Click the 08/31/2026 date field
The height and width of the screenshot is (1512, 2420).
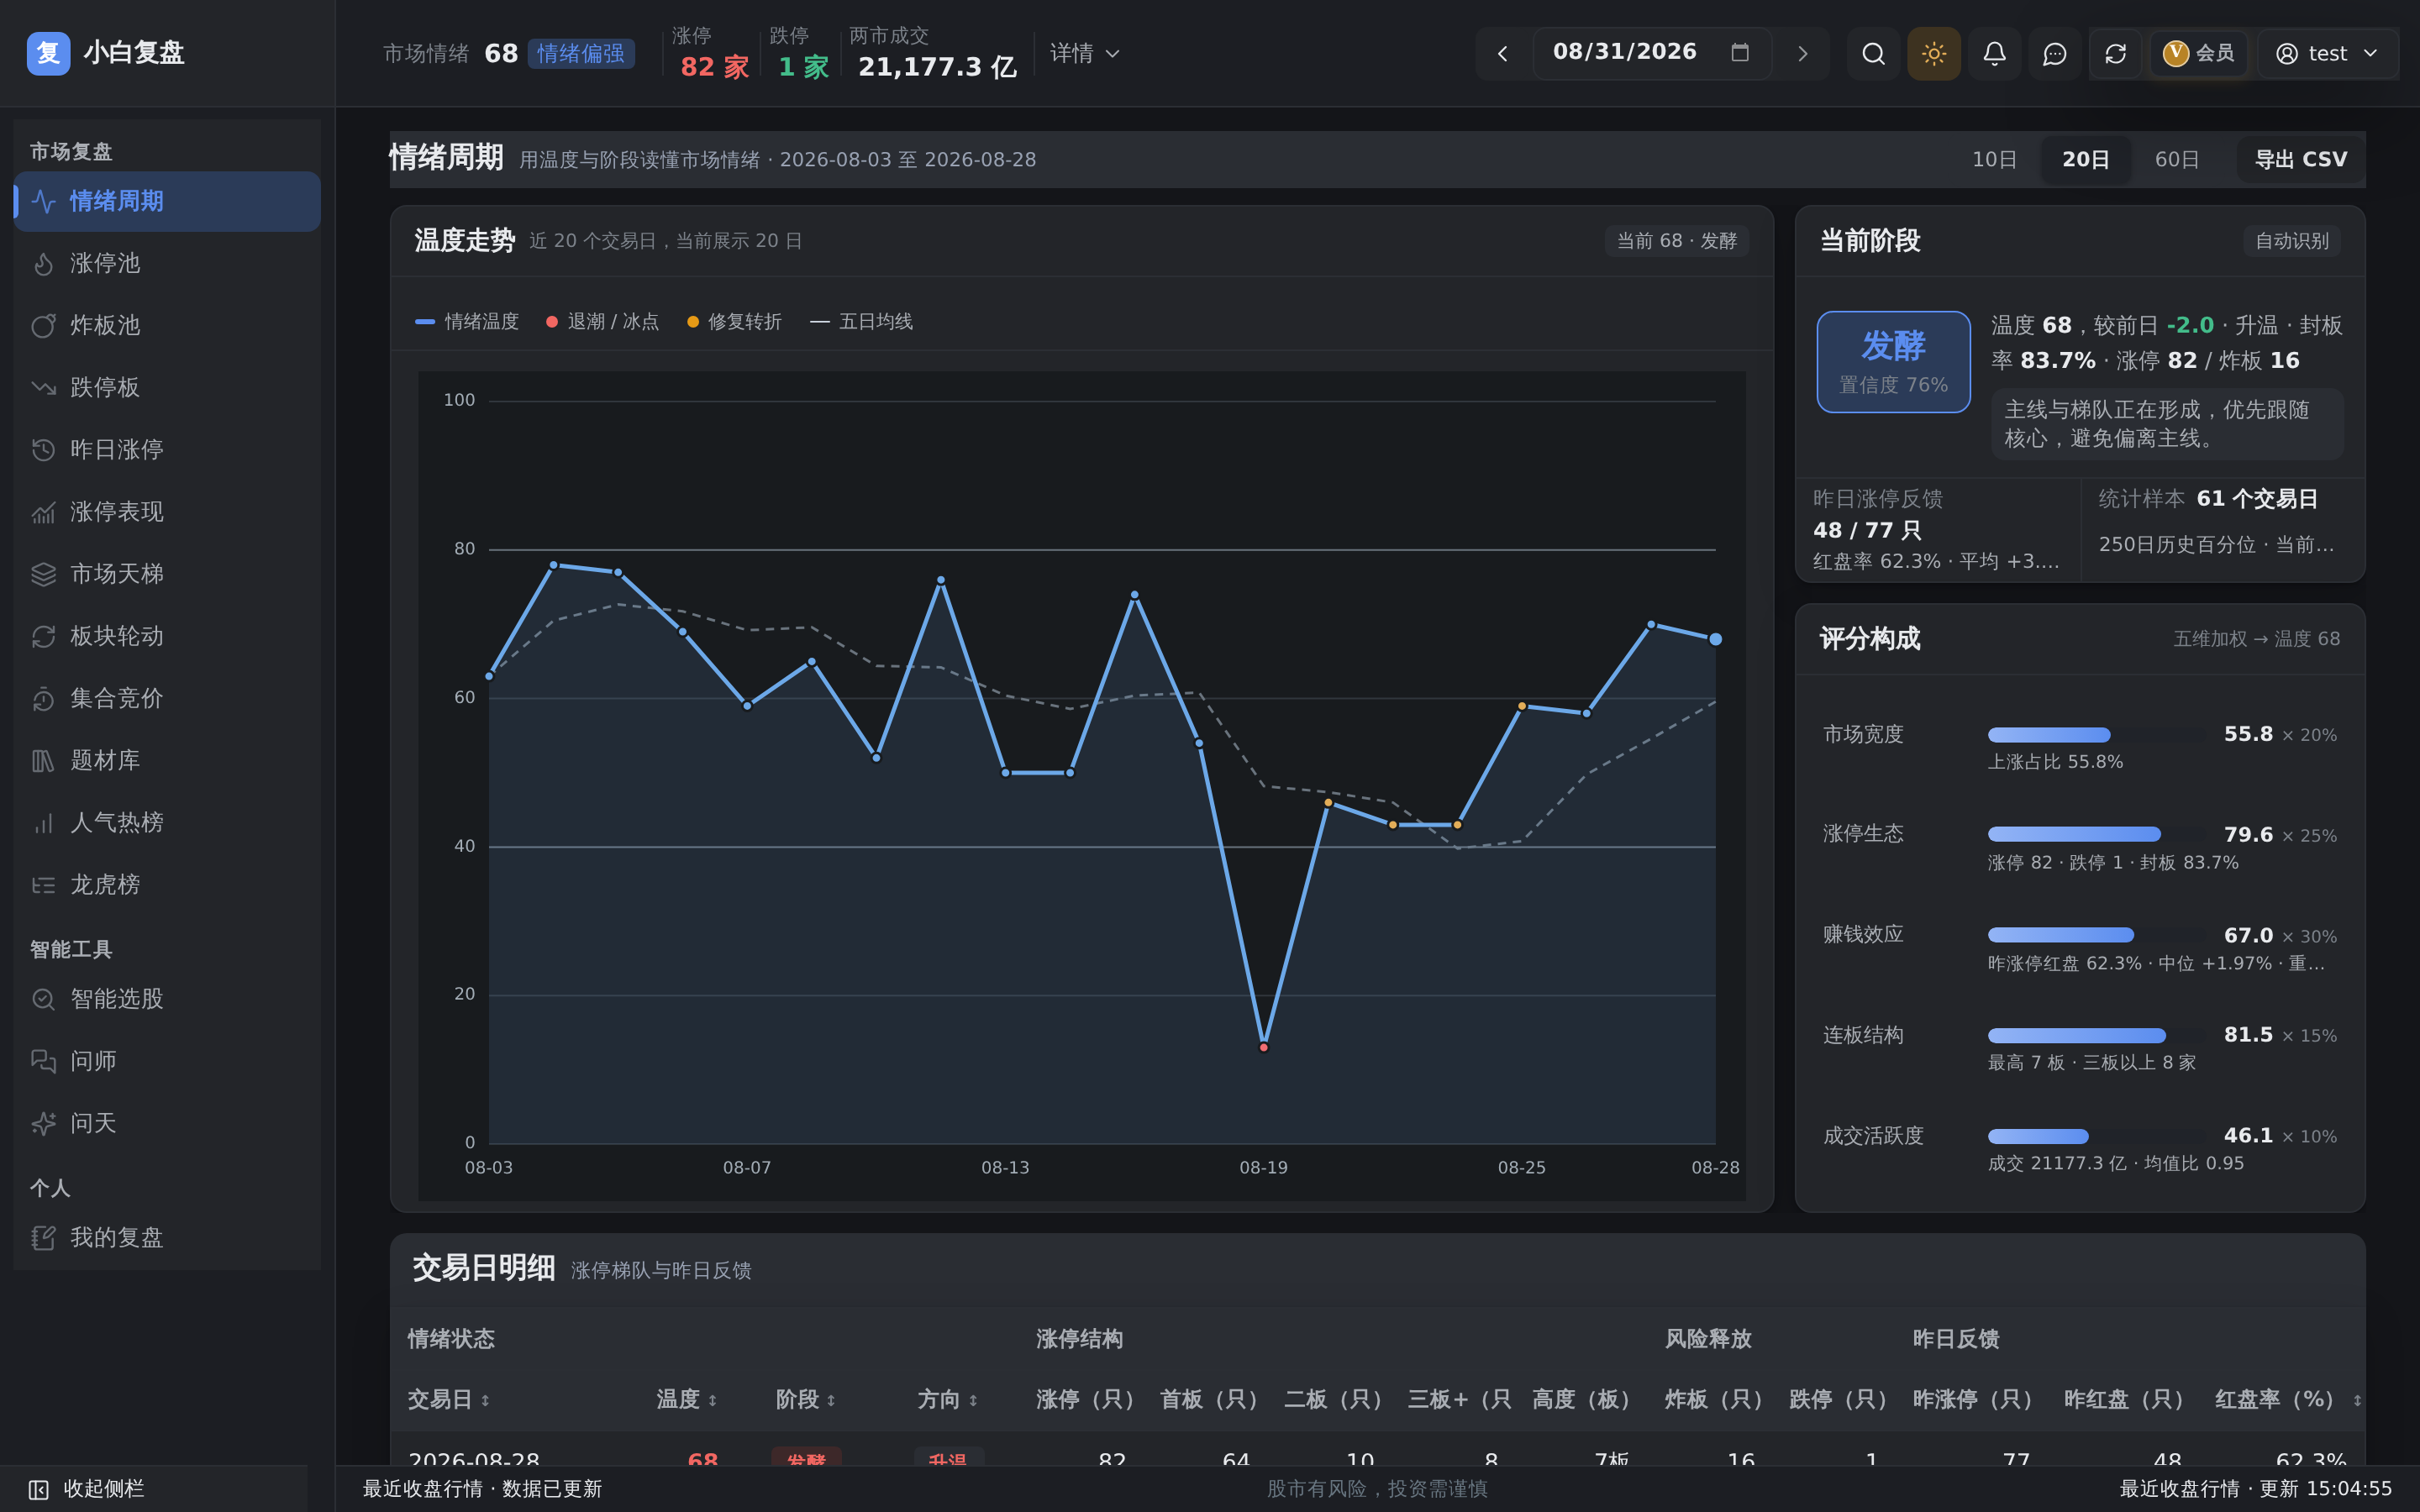coord(1651,53)
